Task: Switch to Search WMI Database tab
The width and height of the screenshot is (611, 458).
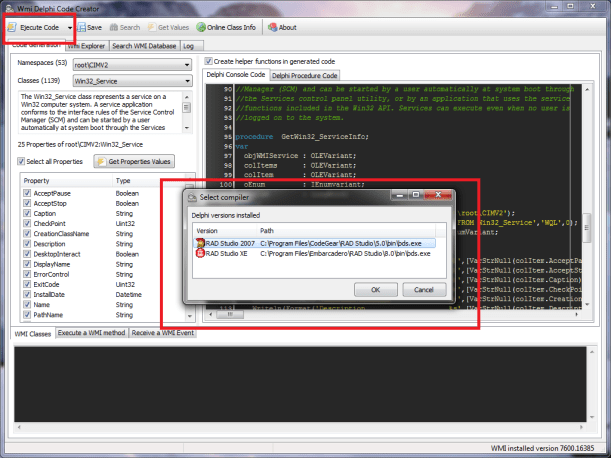Action: pos(144,46)
